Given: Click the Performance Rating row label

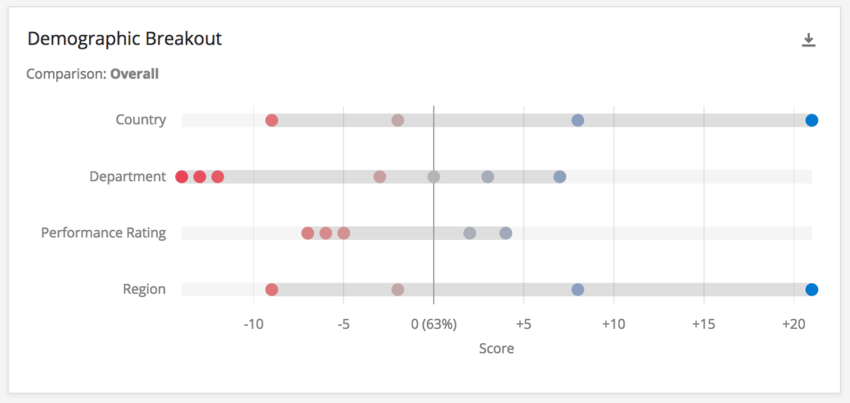Looking at the screenshot, I should [103, 233].
